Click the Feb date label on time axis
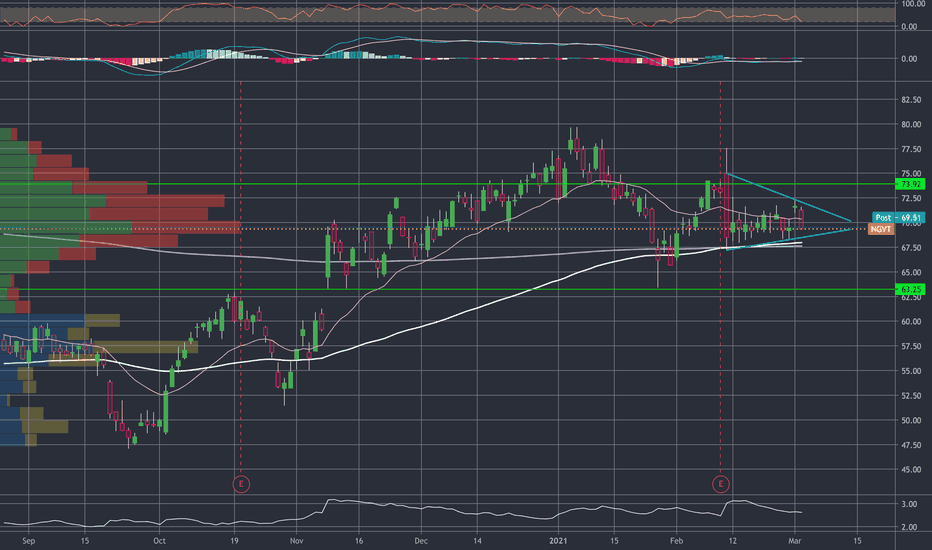This screenshot has width=932, height=550. [676, 541]
